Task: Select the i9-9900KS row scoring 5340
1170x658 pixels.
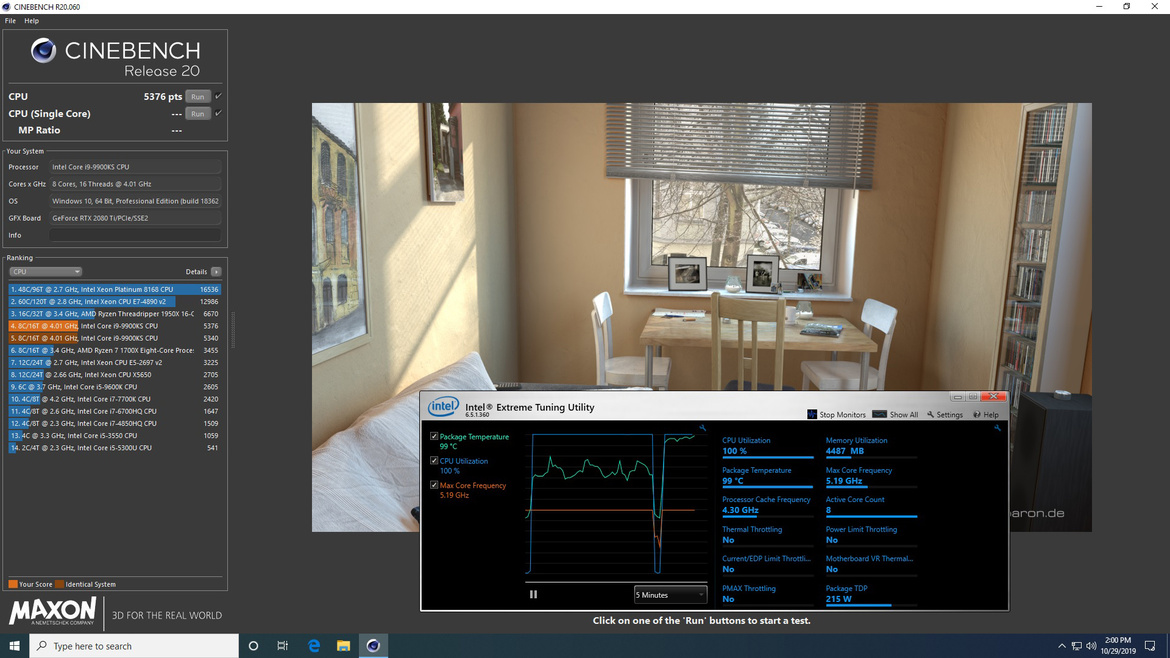Action: [114, 338]
